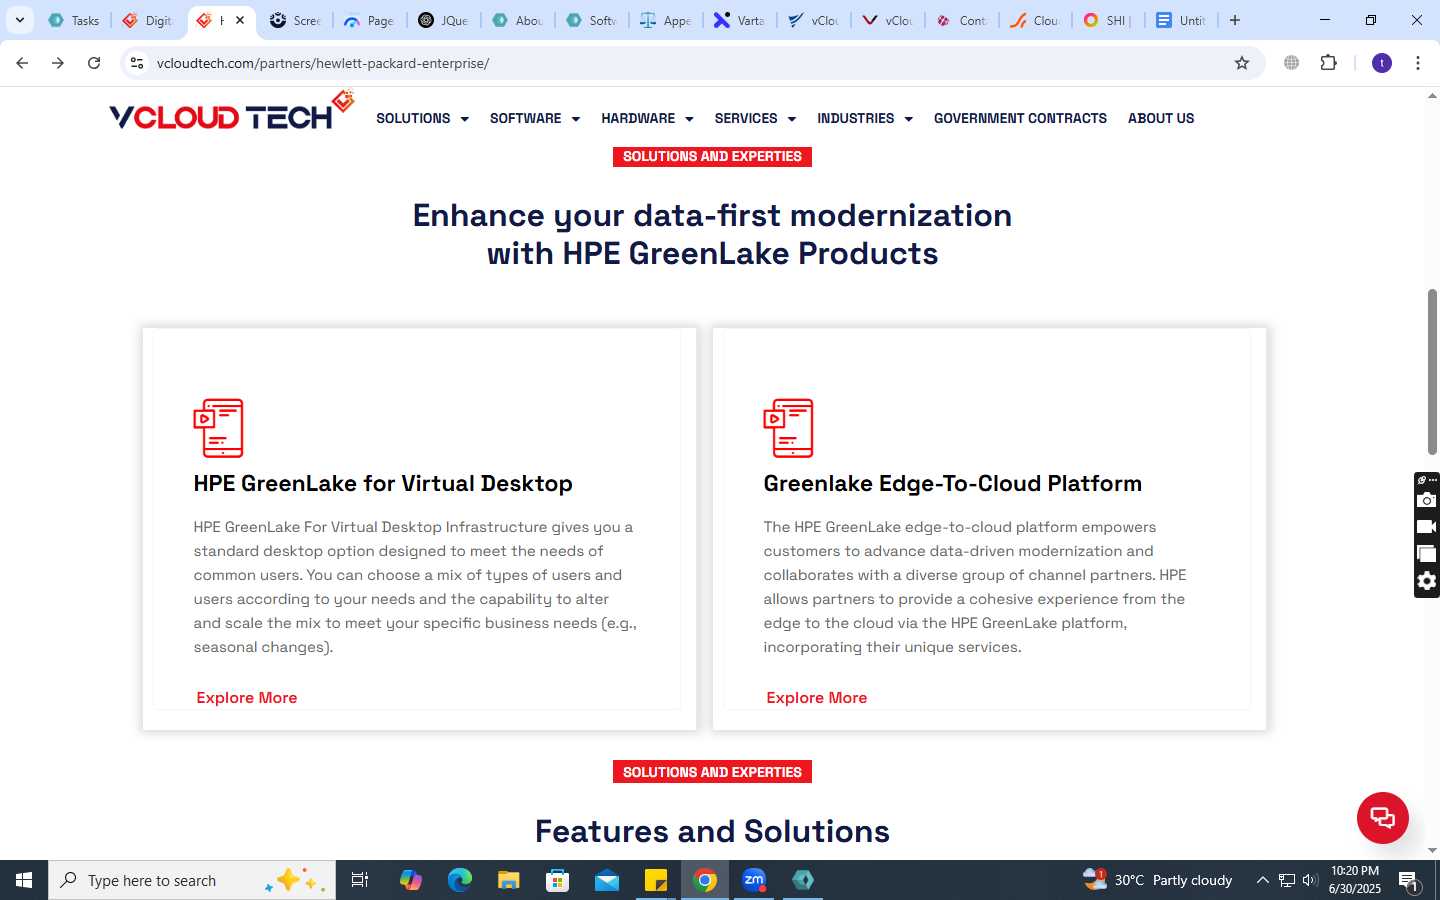Screen dimensions: 1440x900
Task: Click the screenshot camera icon in side toolbar
Action: click(1427, 499)
